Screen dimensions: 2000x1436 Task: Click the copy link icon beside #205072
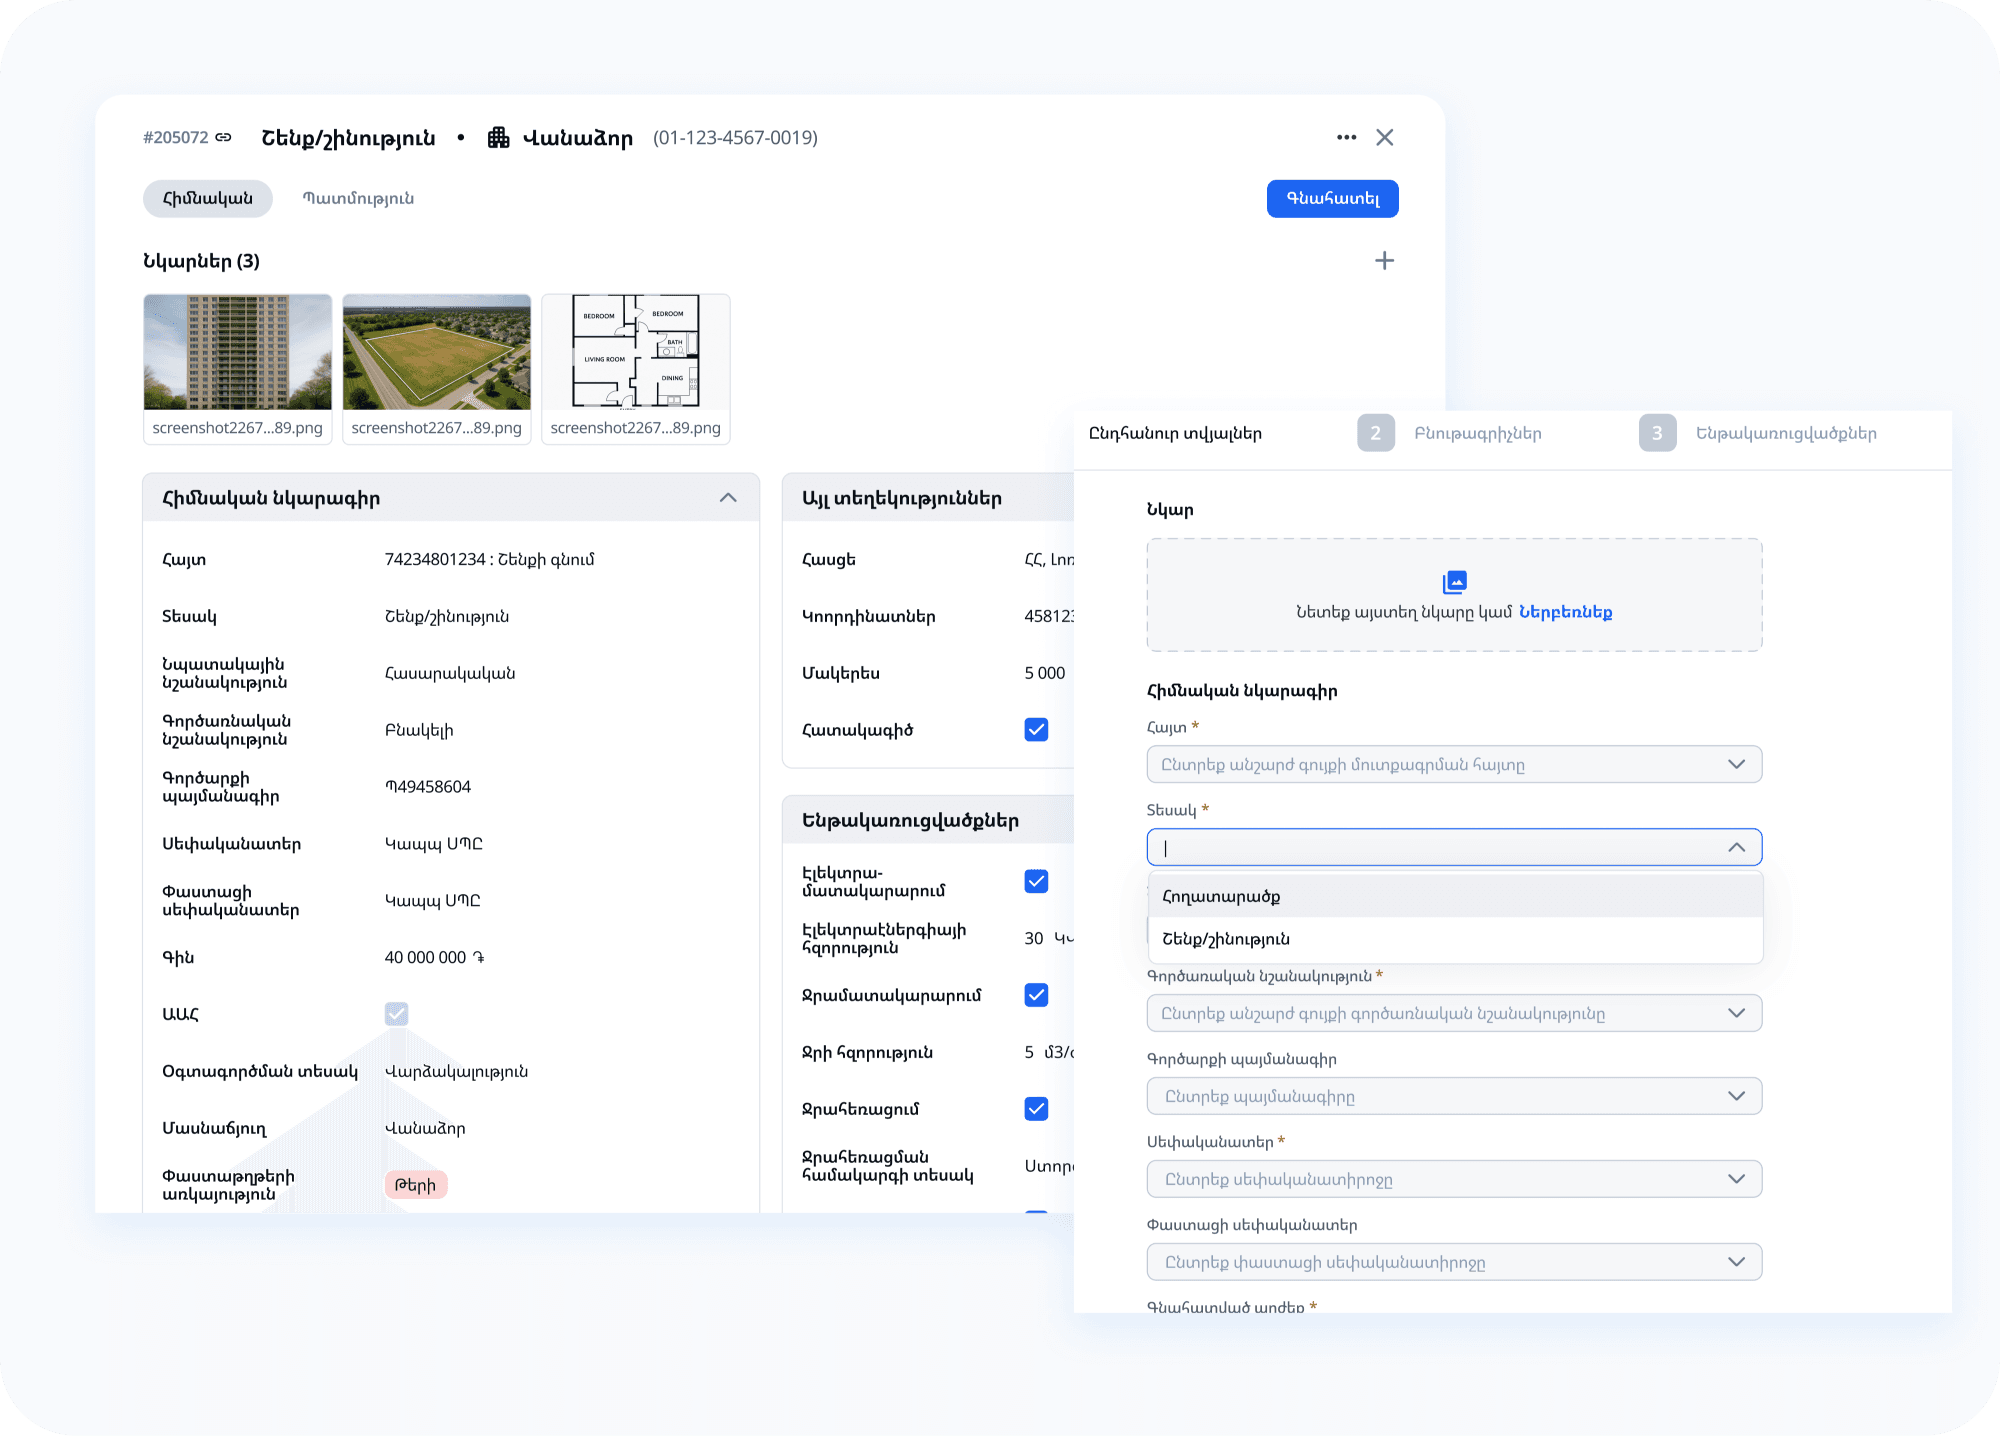223,137
